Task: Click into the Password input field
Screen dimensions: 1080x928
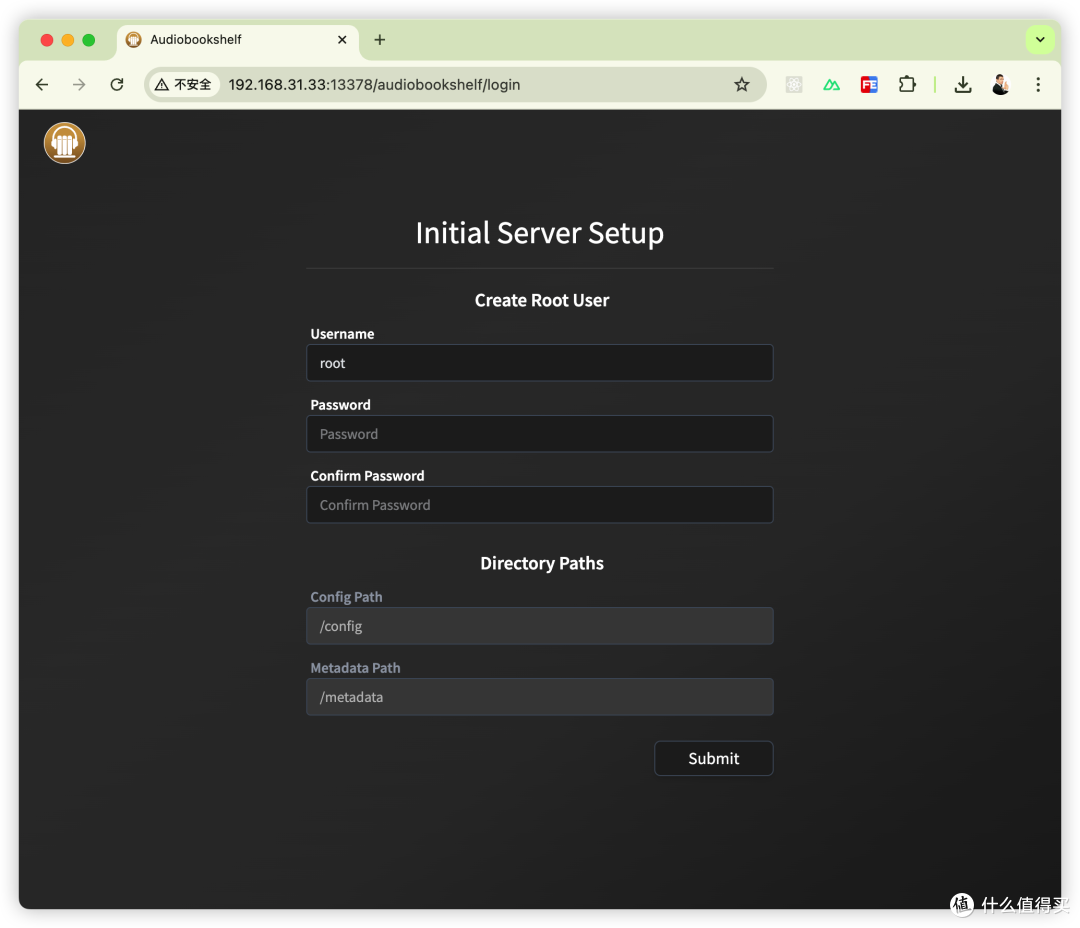Action: [x=539, y=434]
